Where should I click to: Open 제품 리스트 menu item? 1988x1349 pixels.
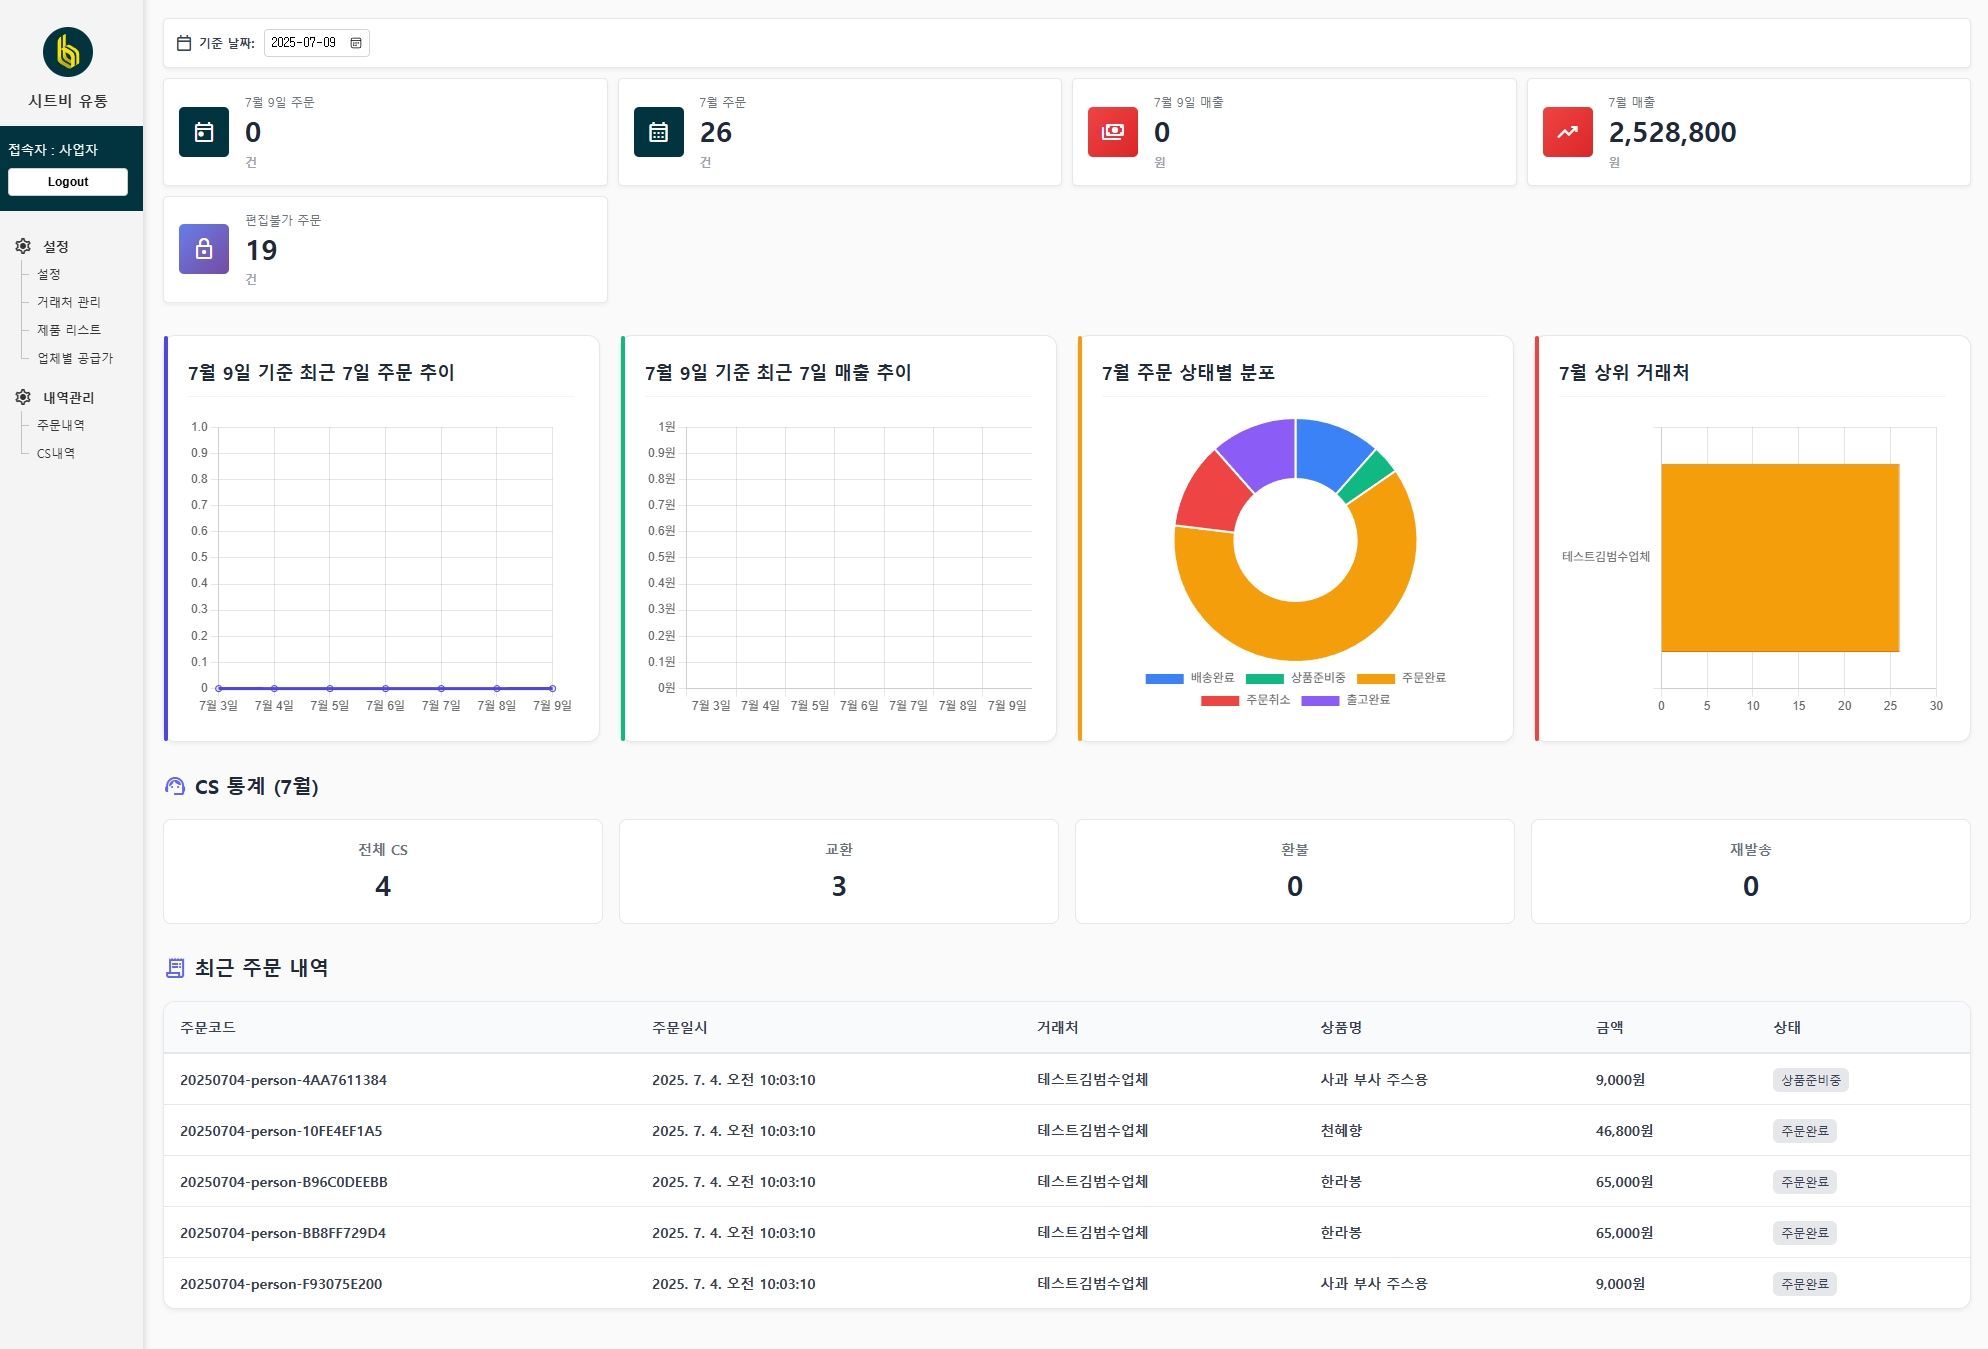point(69,330)
